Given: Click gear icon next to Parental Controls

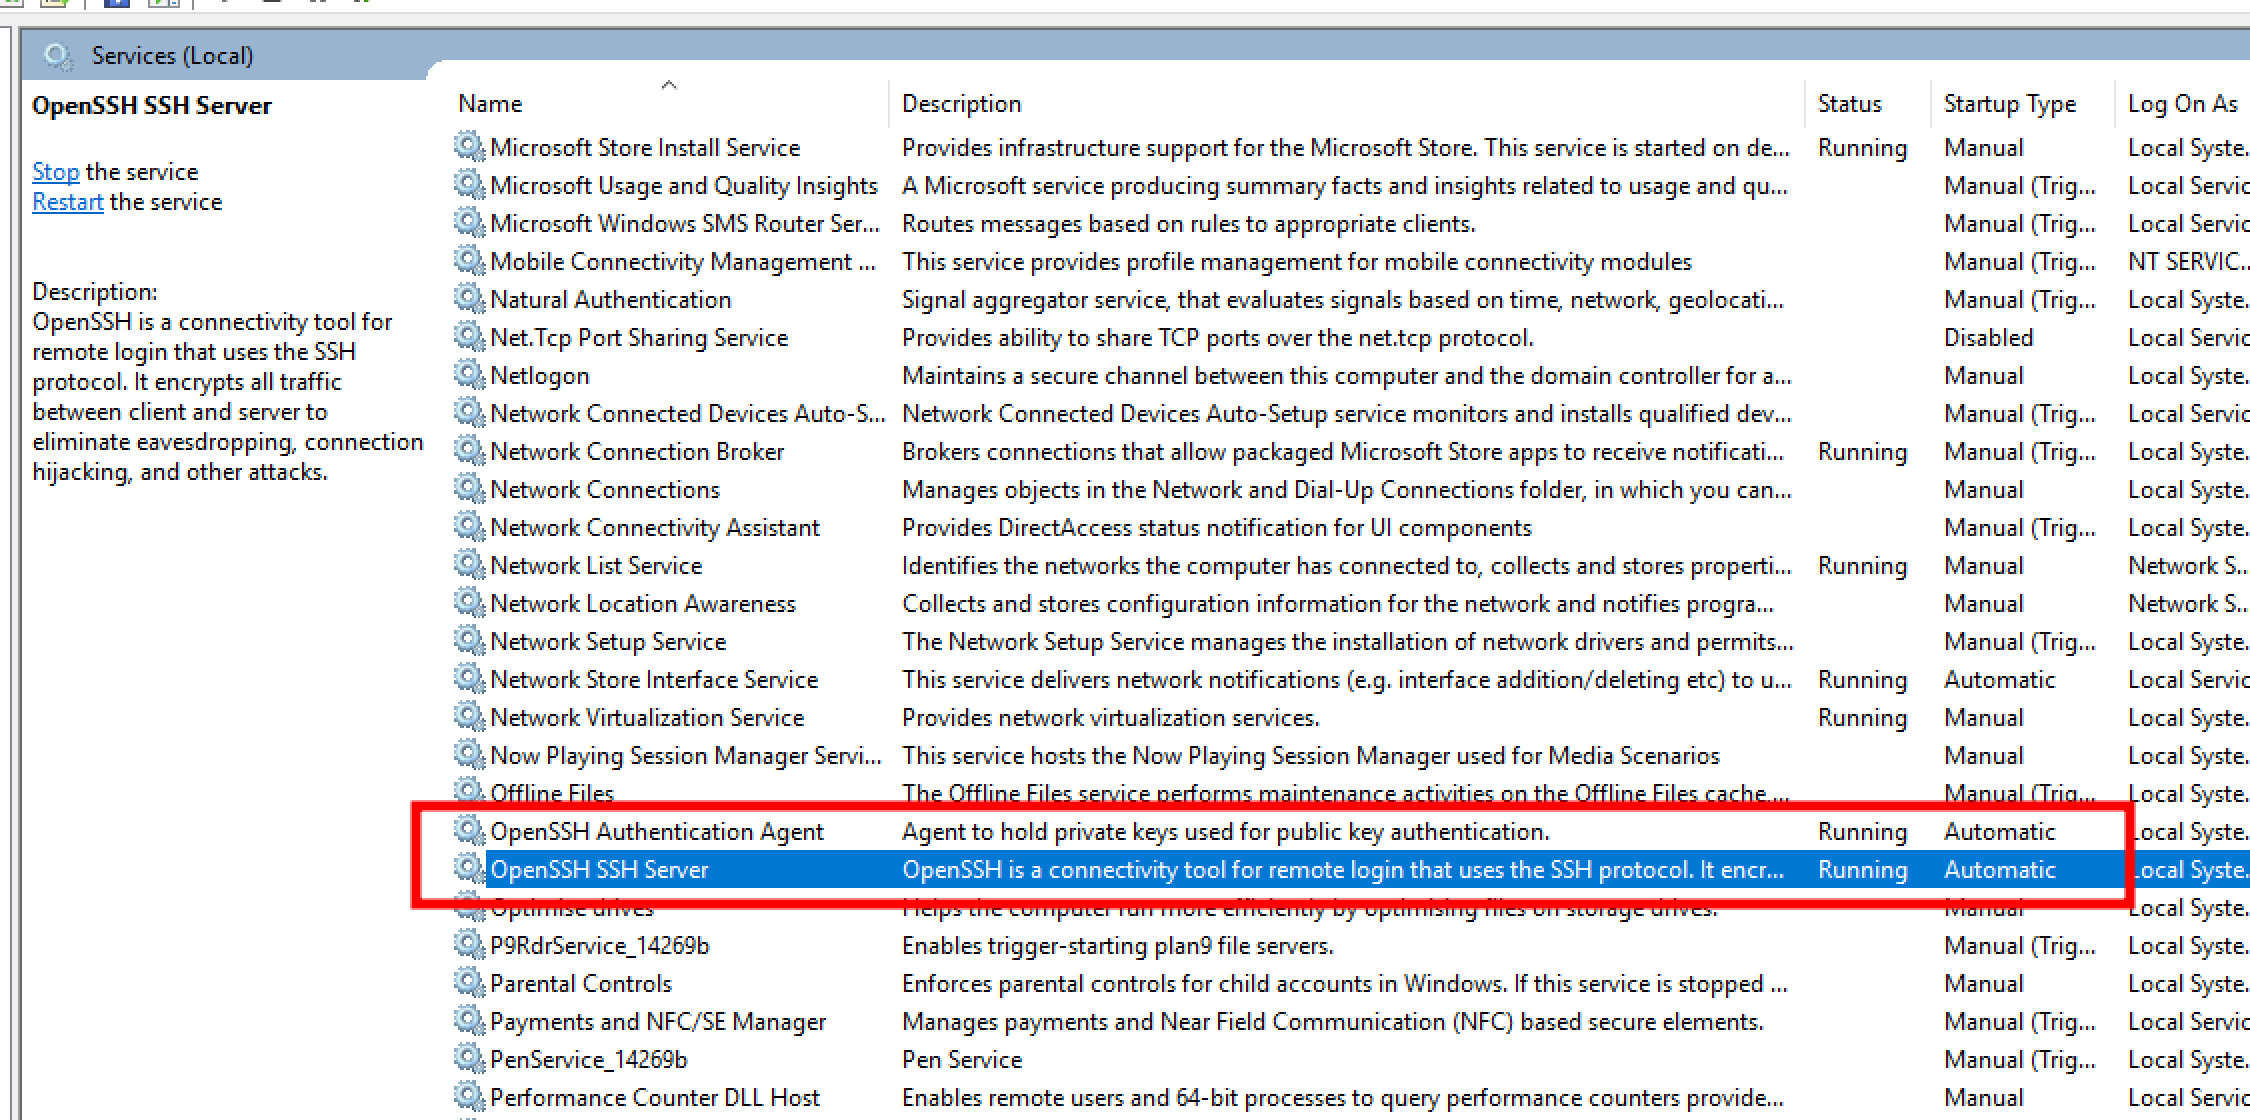Looking at the screenshot, I should pos(468,982).
